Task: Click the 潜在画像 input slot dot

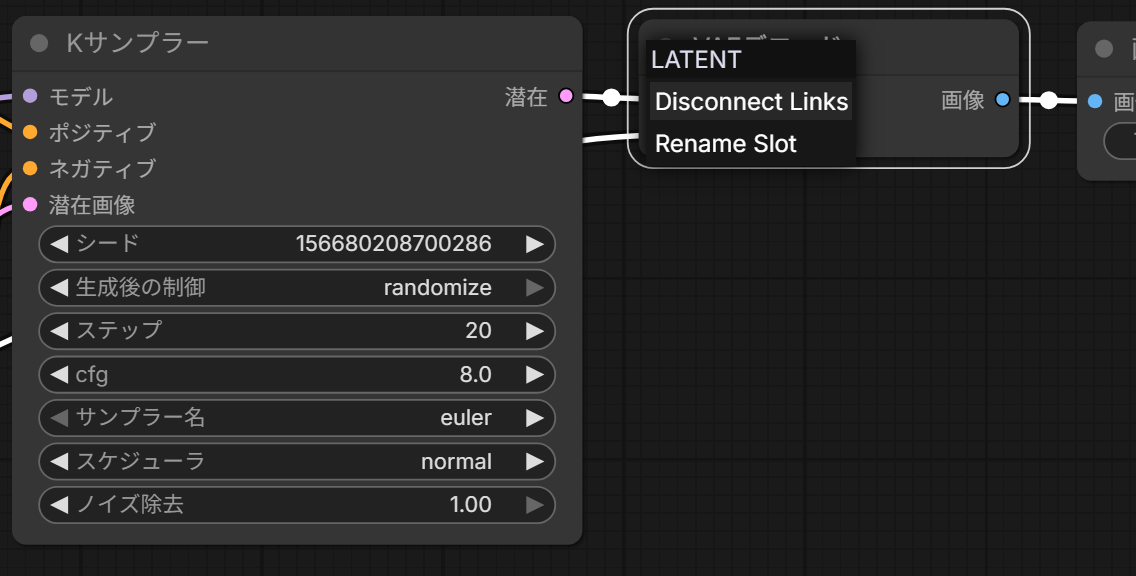Action: click(30, 204)
